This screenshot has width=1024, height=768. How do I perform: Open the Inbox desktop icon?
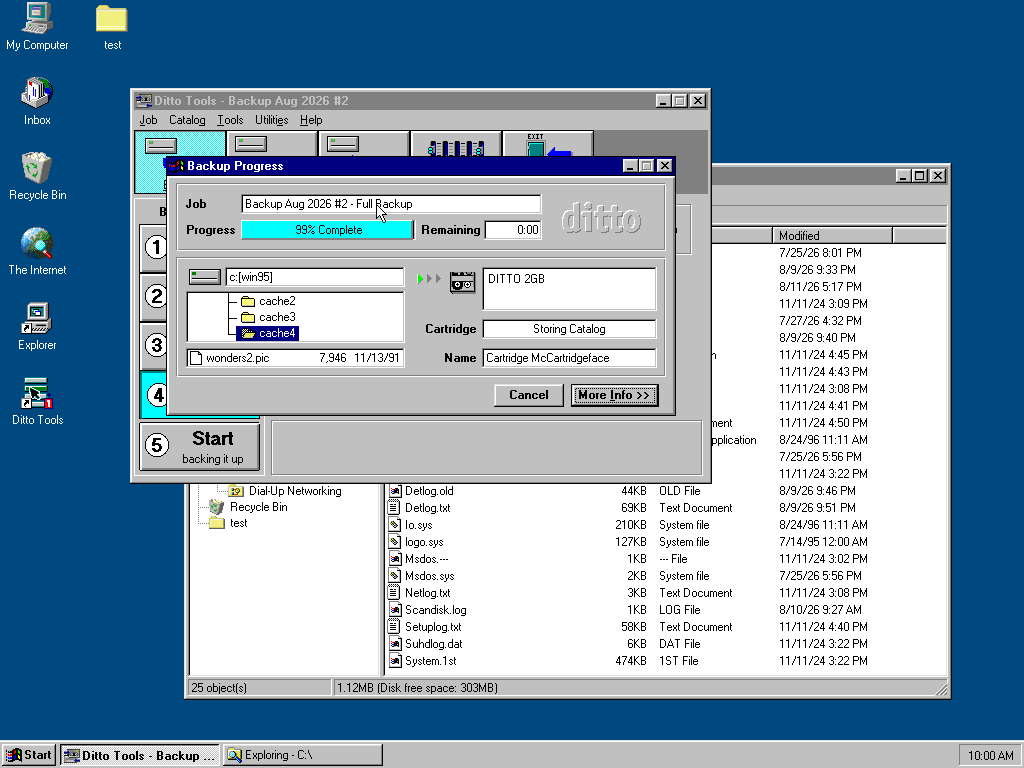[x=37, y=101]
